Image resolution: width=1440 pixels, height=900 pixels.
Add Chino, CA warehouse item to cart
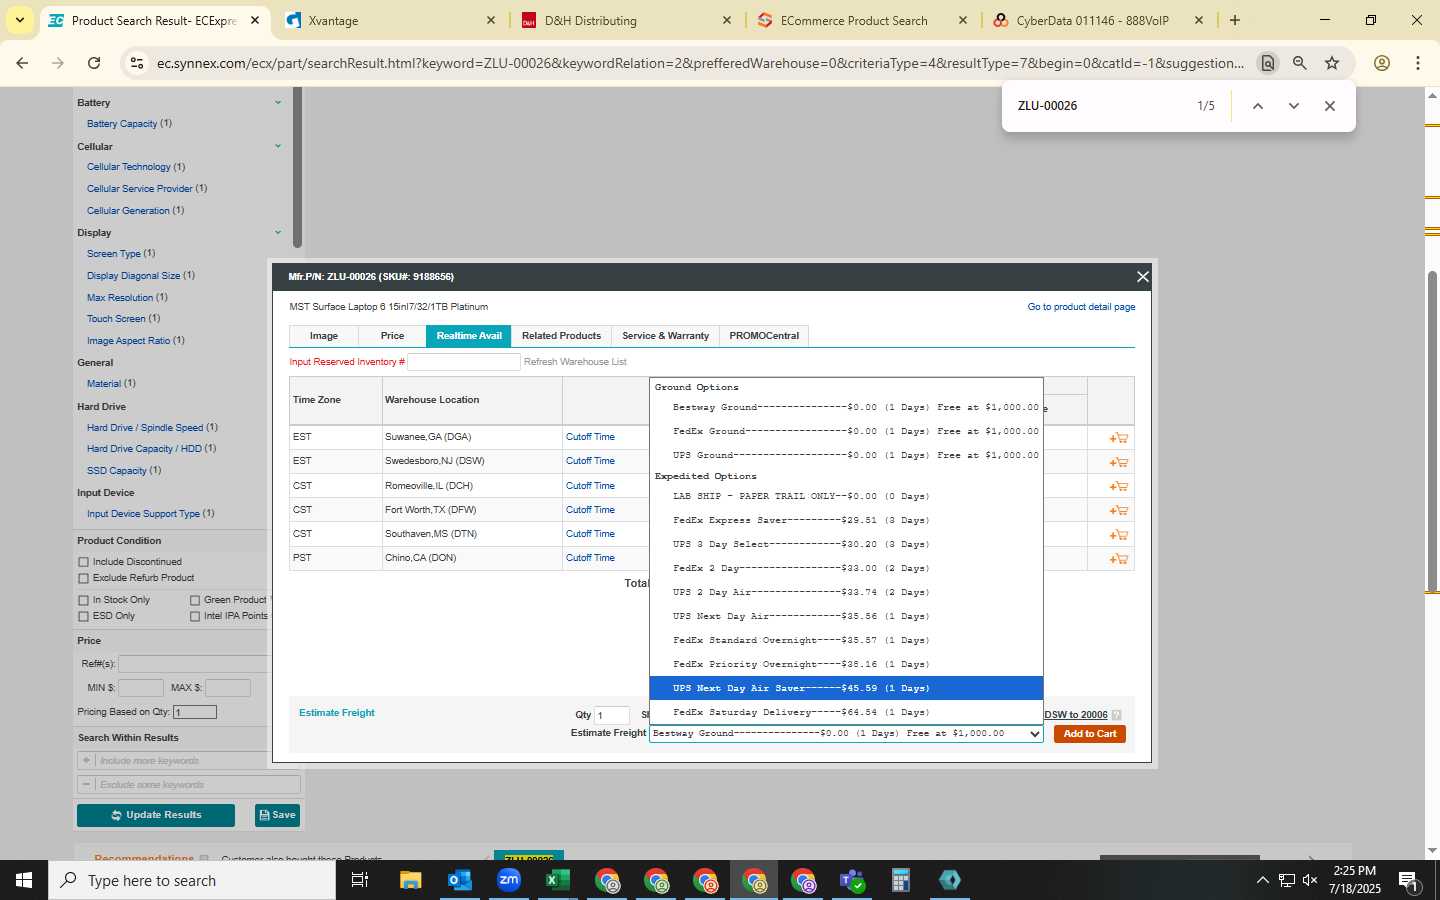pyautogui.click(x=1118, y=559)
